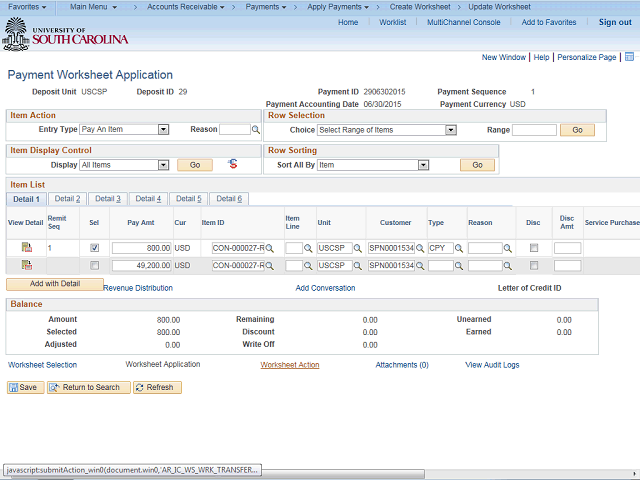The width and height of the screenshot is (640, 480).
Task: Check the Sel checkbox for the 49,200.00 row
Action: click(94, 266)
